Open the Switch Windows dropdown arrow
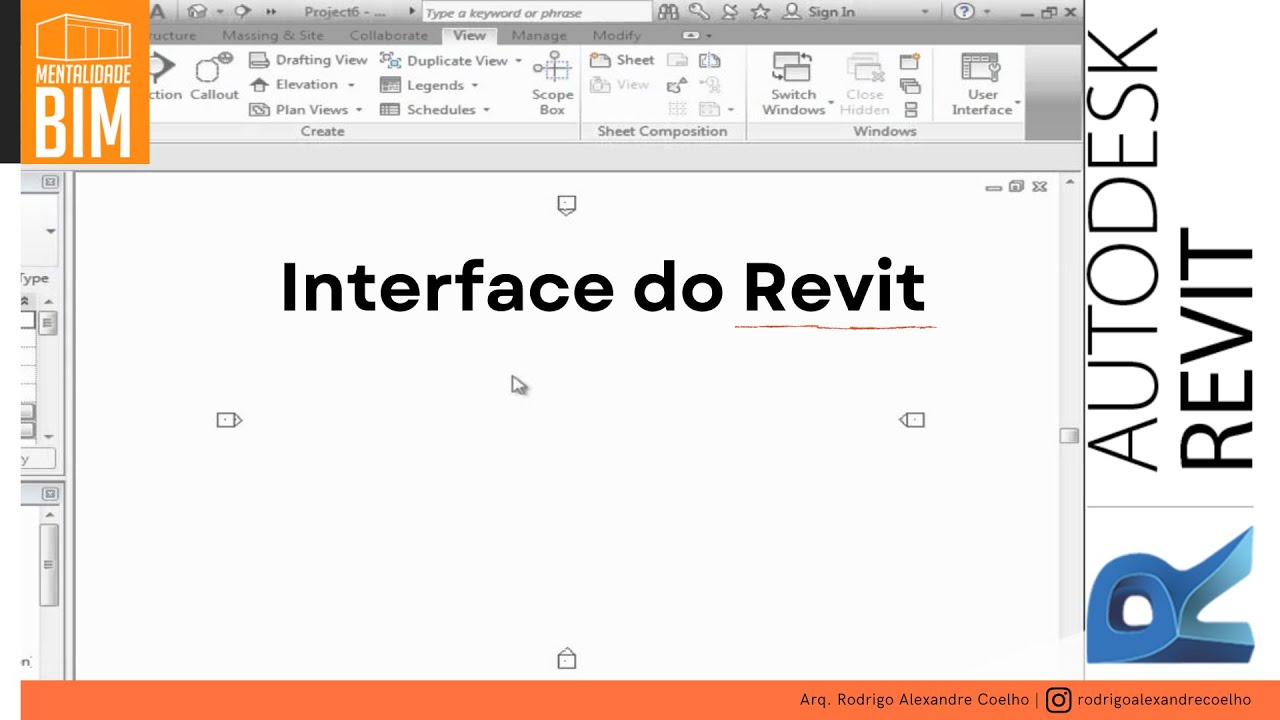This screenshot has width=1280, height=720. click(831, 103)
